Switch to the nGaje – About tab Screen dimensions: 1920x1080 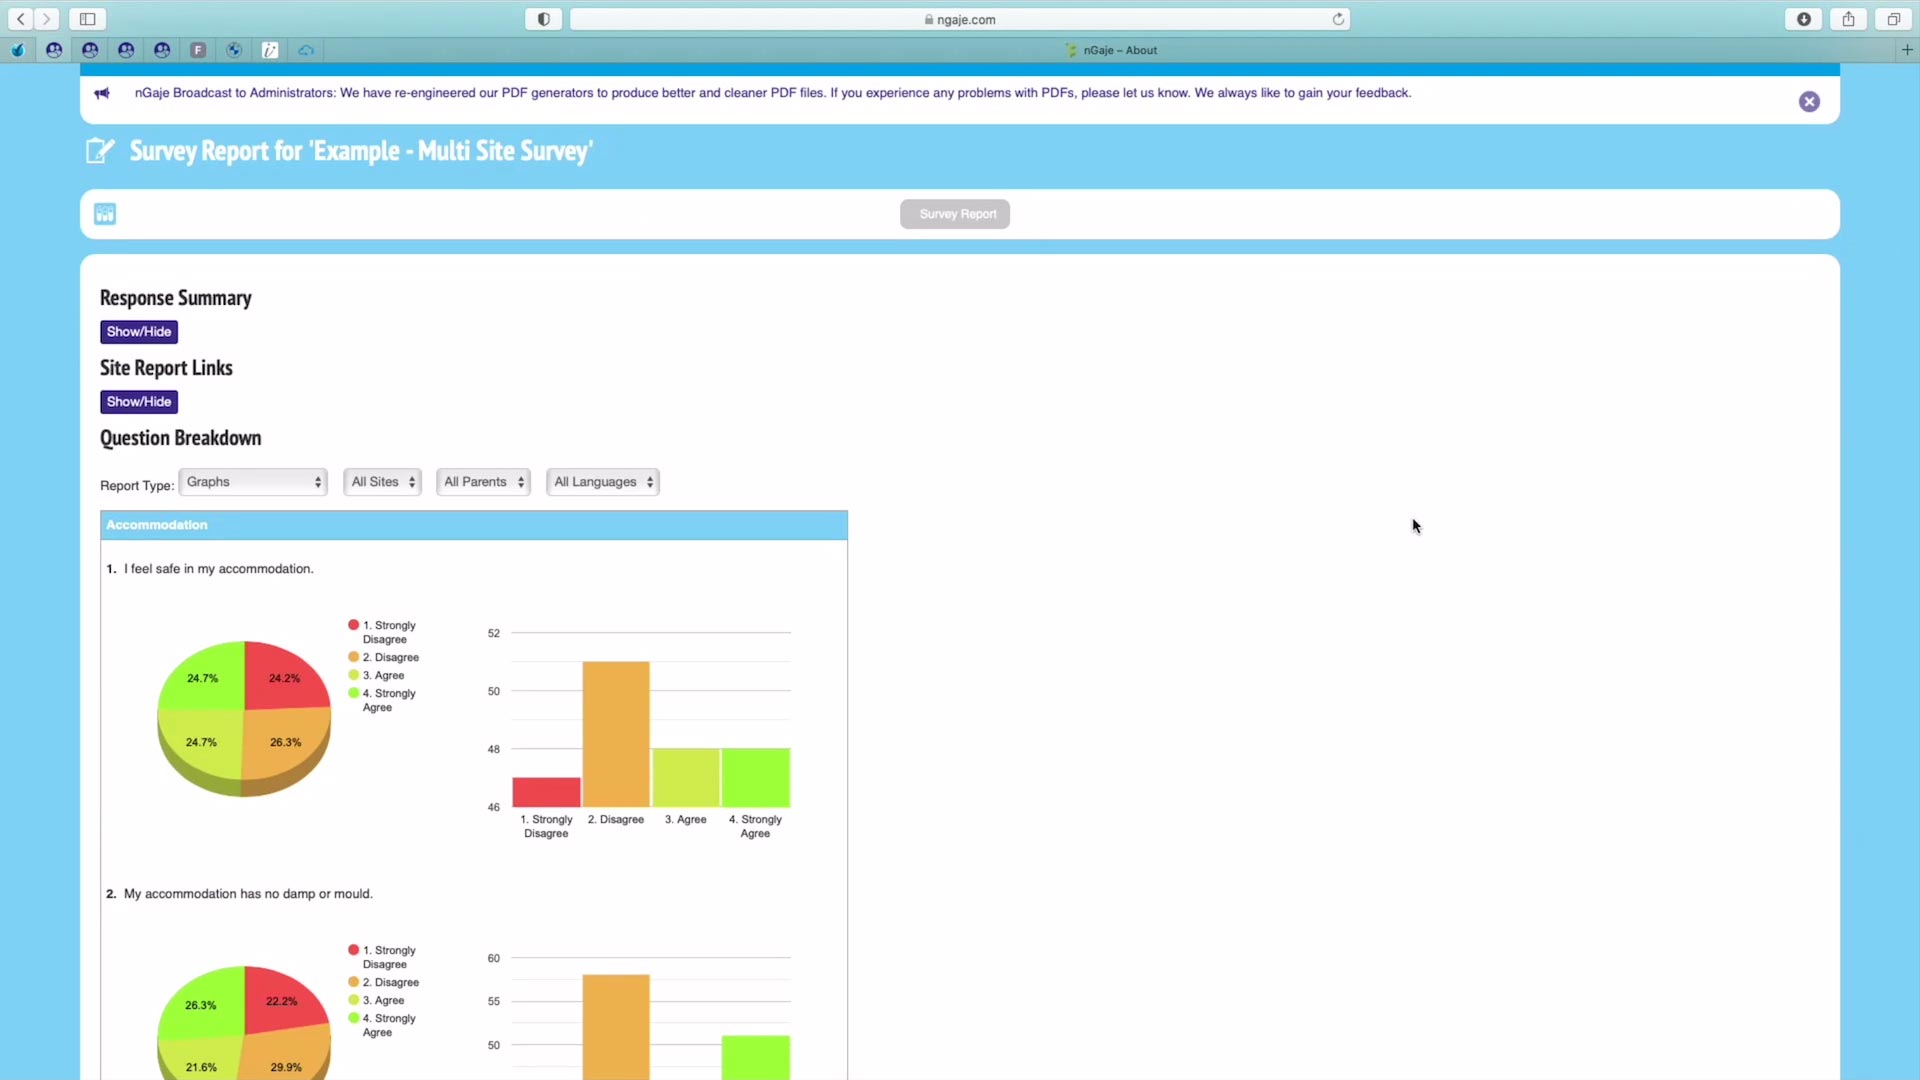tap(1112, 50)
